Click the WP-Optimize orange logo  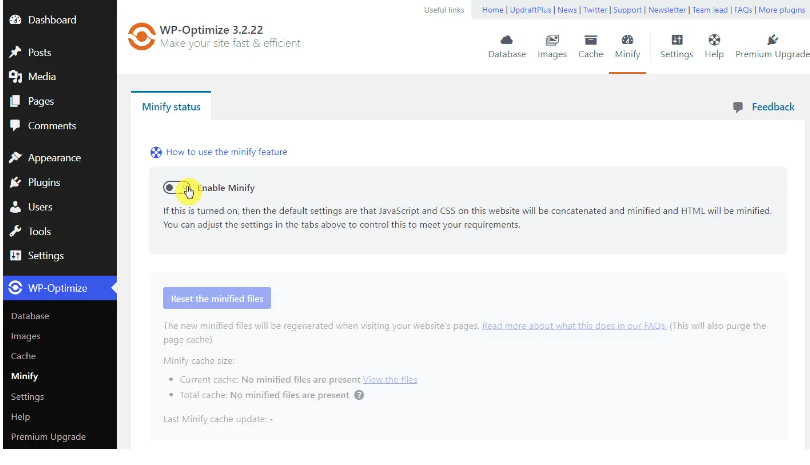(142, 36)
